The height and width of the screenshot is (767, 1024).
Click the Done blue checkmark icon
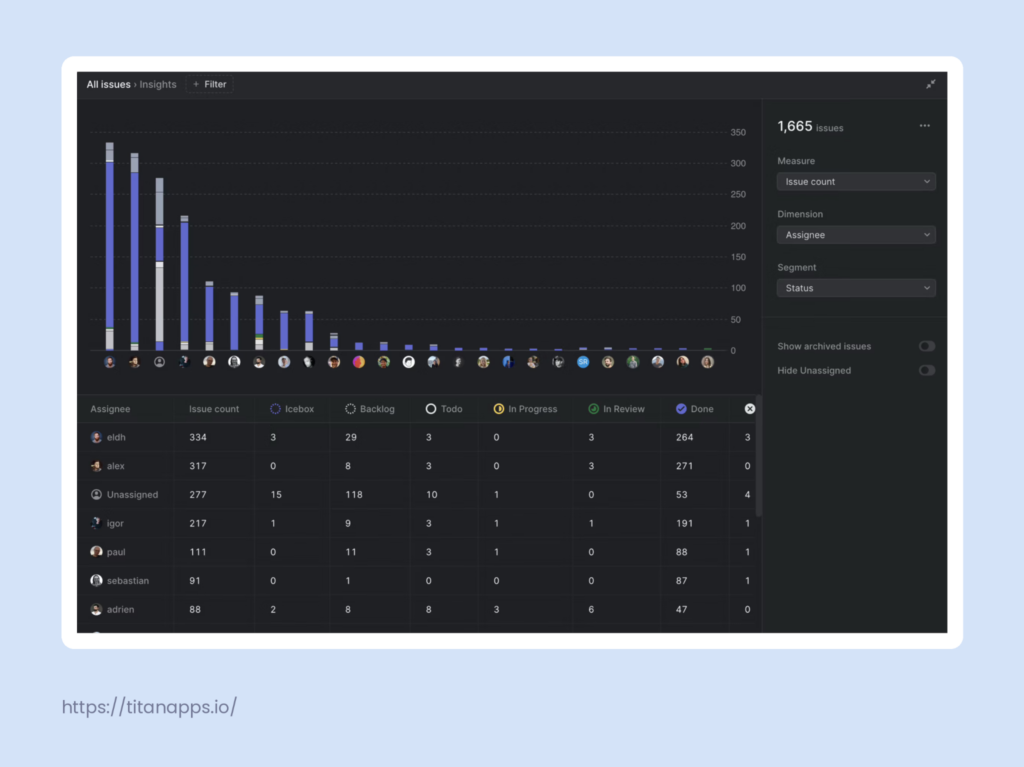[x=681, y=409]
